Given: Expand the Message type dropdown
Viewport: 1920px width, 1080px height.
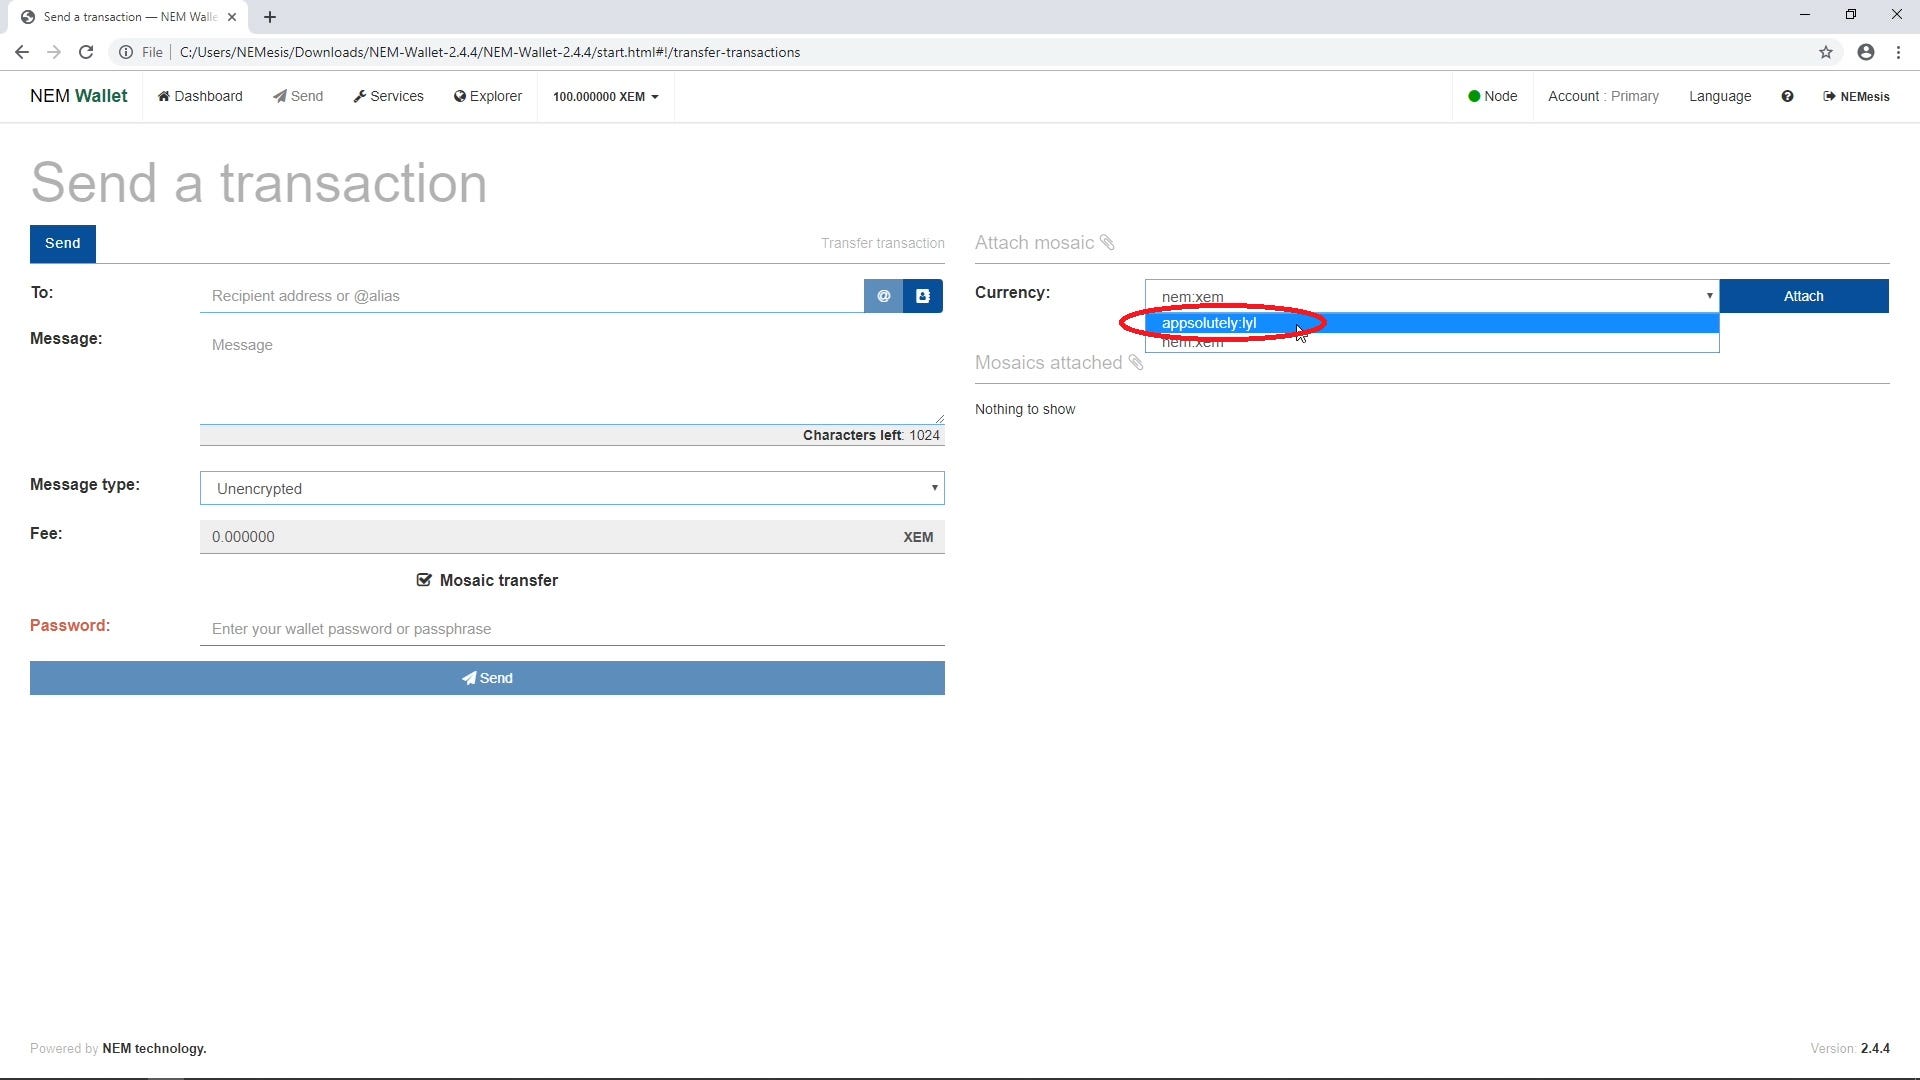Looking at the screenshot, I should click(572, 488).
